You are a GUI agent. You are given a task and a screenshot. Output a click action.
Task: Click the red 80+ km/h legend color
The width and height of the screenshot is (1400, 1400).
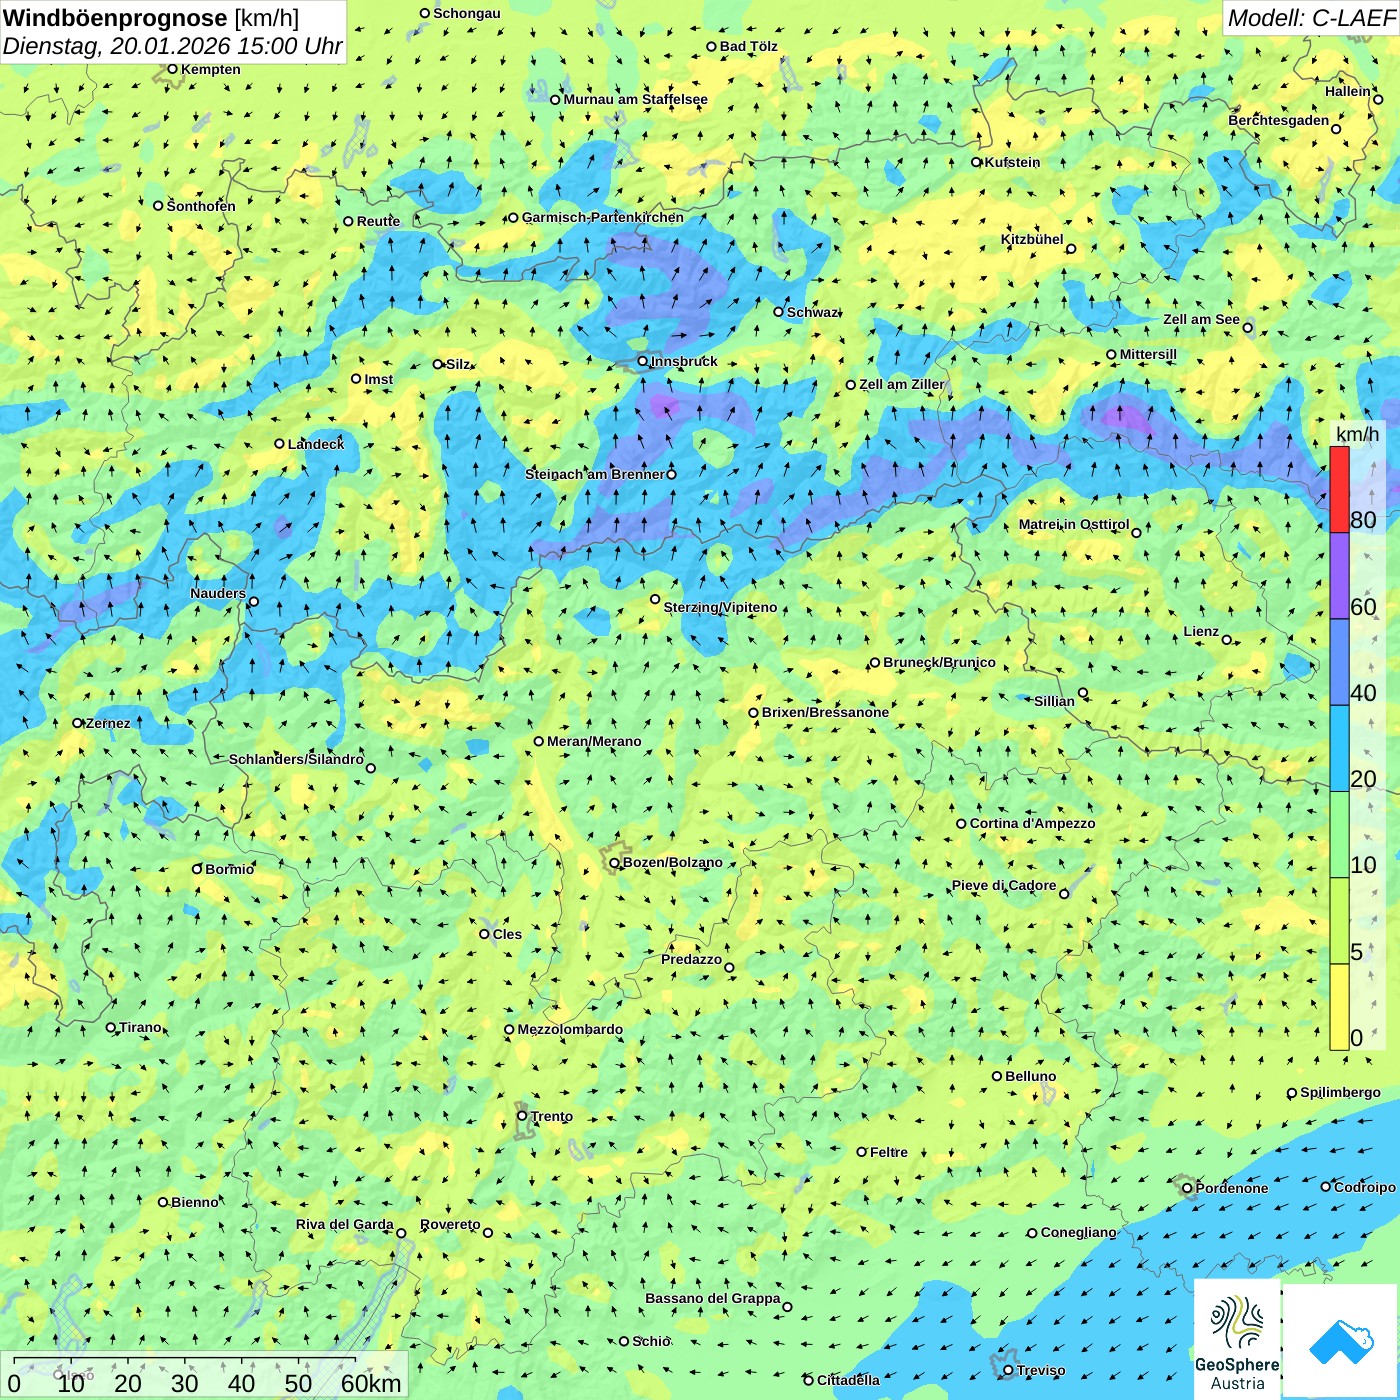(x=1339, y=489)
